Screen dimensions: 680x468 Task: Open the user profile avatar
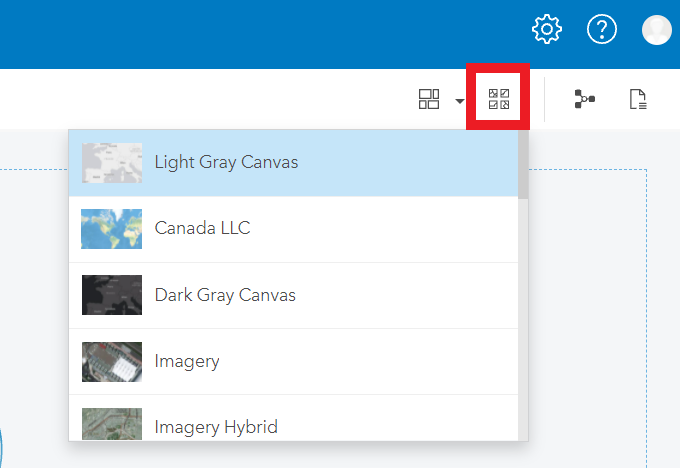[657, 29]
